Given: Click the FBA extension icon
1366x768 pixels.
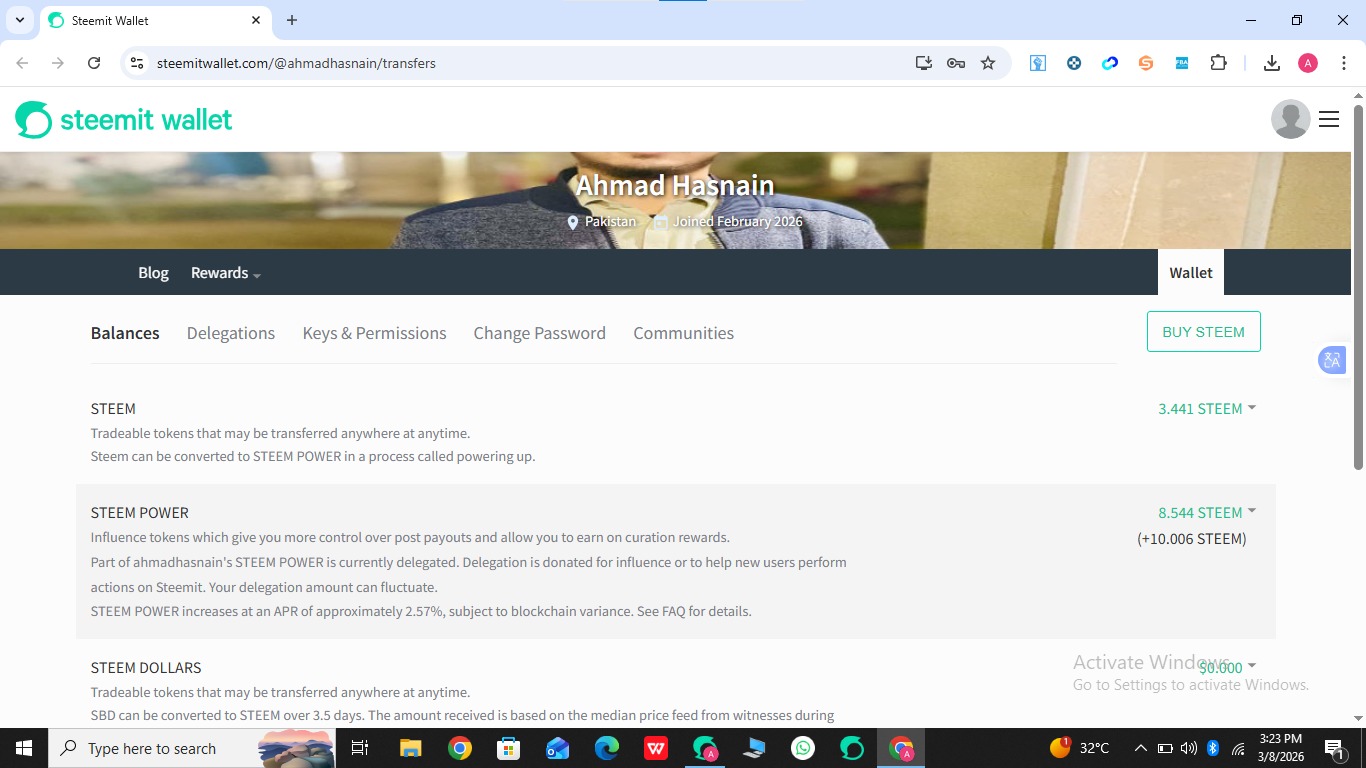Looking at the screenshot, I should (x=1182, y=63).
